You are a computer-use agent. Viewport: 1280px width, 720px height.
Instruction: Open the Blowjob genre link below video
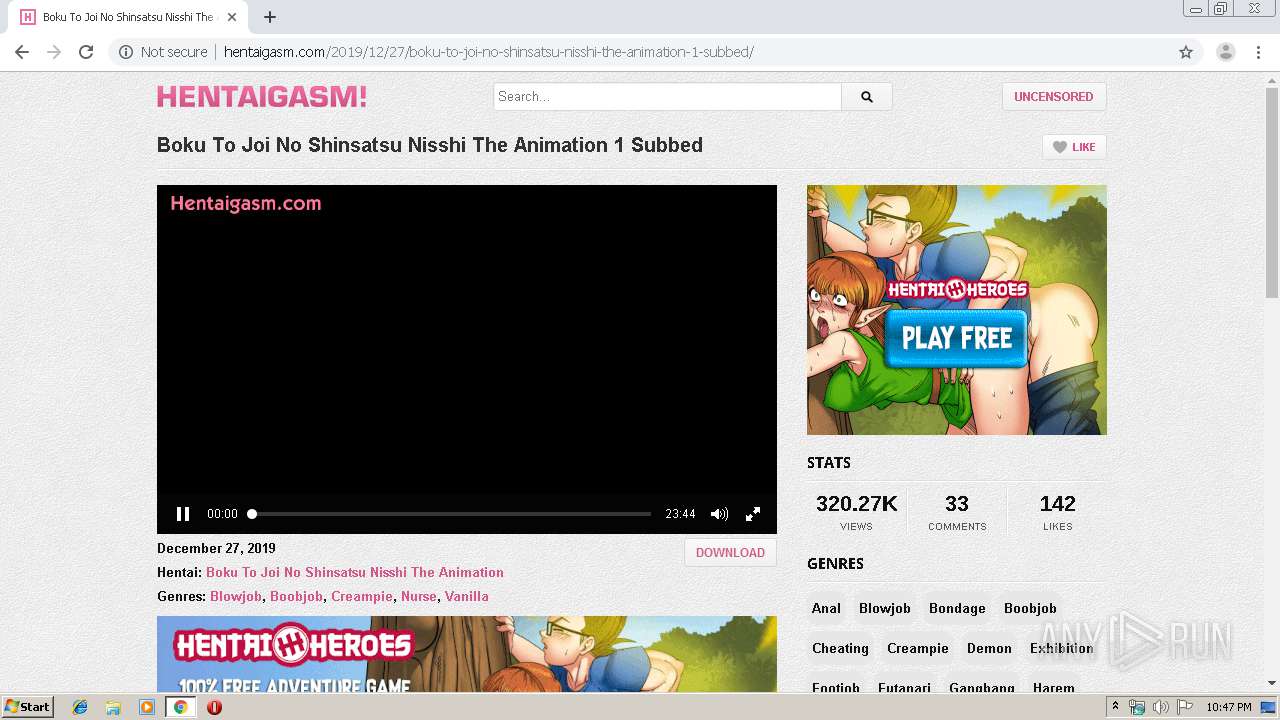(236, 596)
